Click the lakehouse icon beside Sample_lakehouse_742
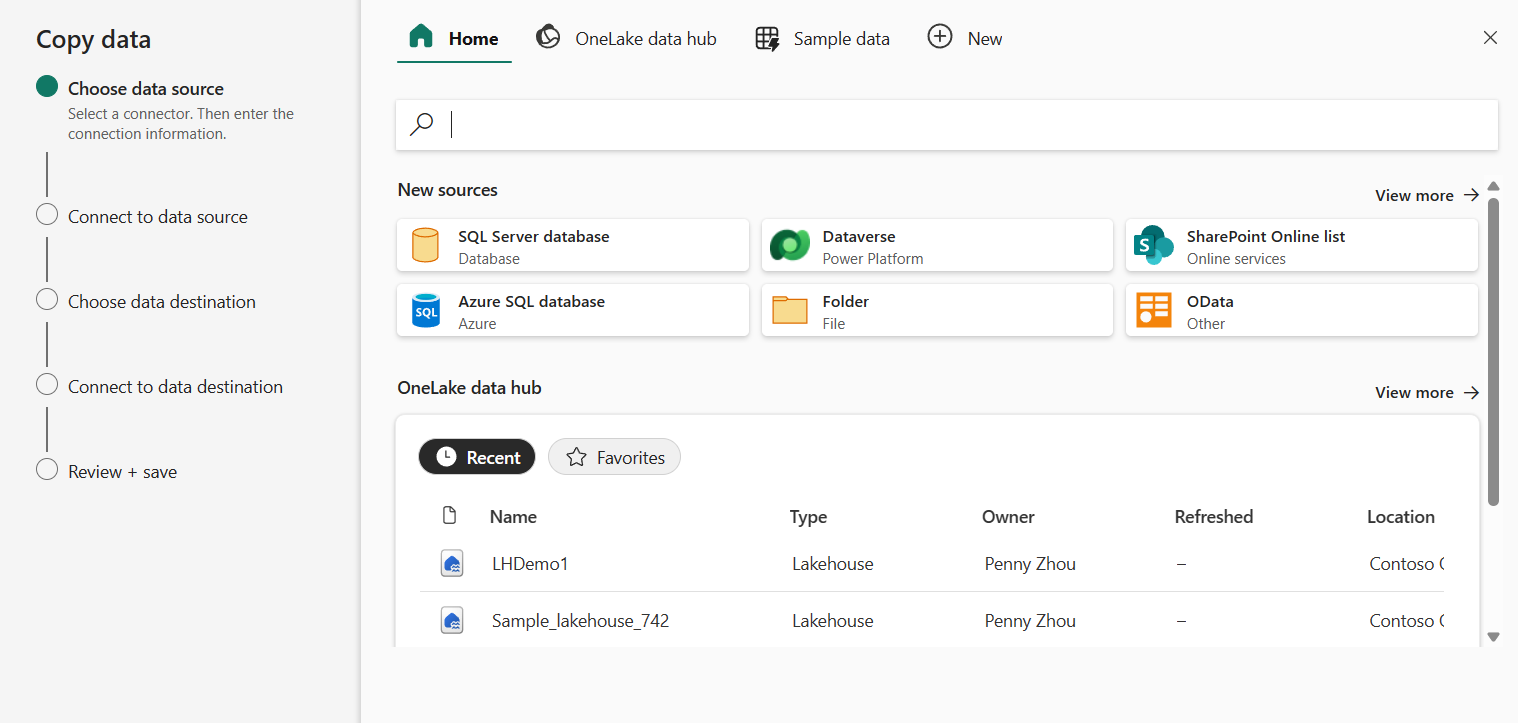1518x723 pixels. pyautogui.click(x=451, y=620)
